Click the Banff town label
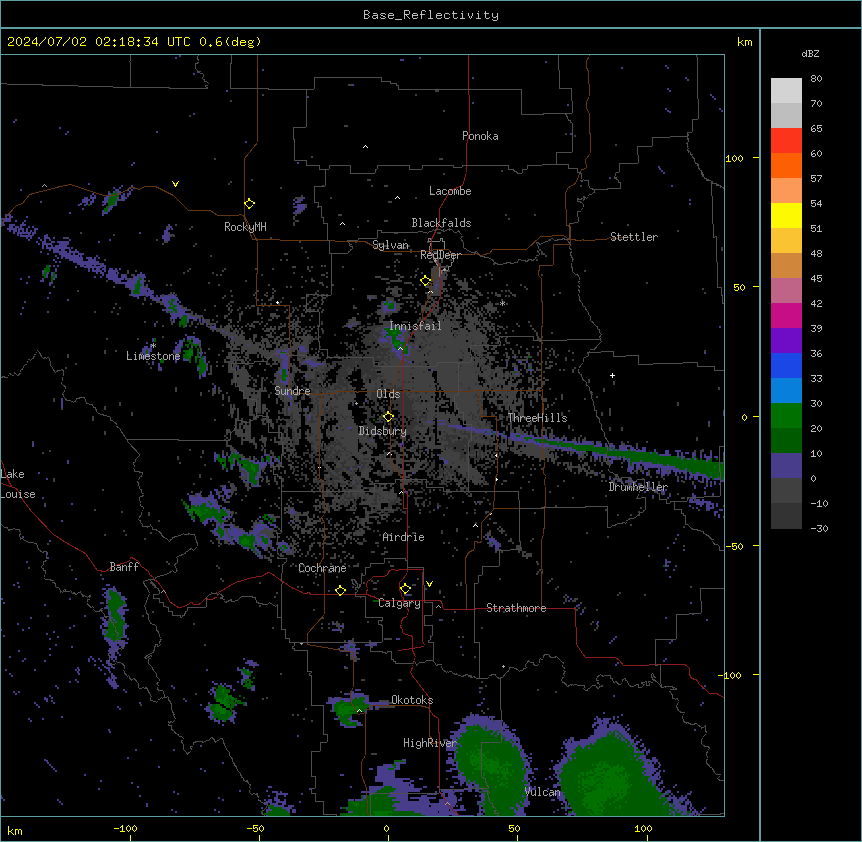The height and width of the screenshot is (842, 862). (x=124, y=567)
